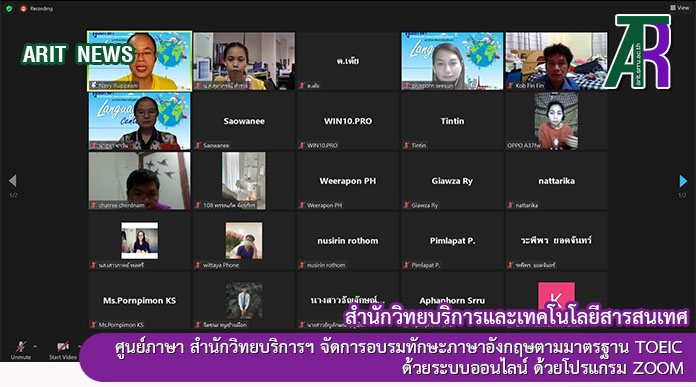Image resolution: width=696 pixels, height=387 pixels.
Task: Click the large nusirin rothom name text
Action: pyautogui.click(x=348, y=241)
